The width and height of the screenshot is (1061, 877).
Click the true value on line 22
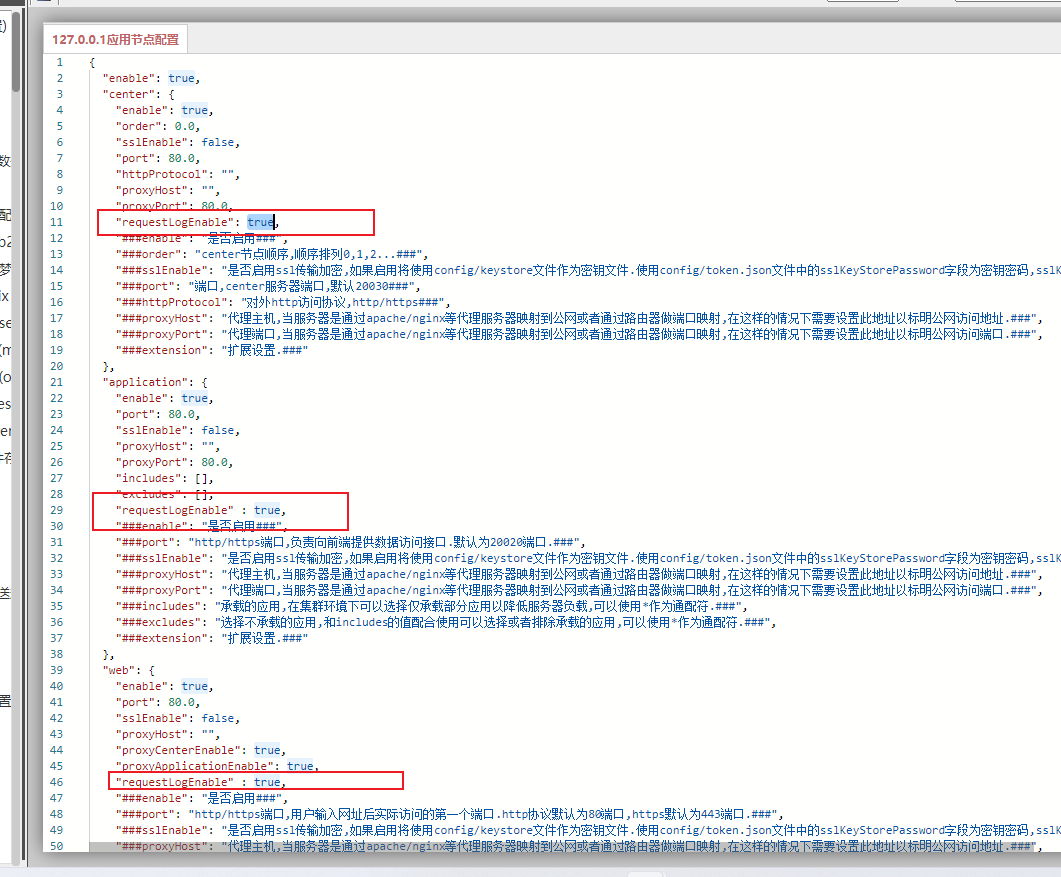(x=195, y=399)
